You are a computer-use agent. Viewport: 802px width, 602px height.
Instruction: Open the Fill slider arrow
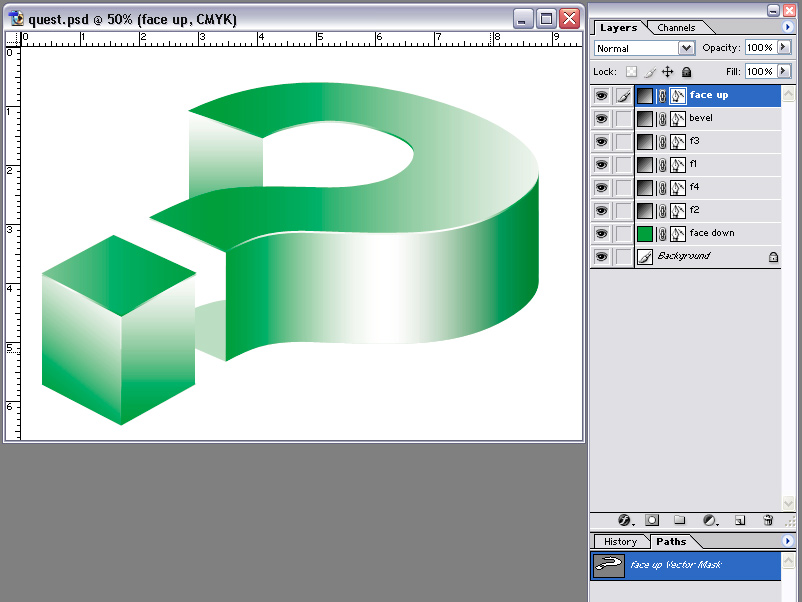pos(783,71)
